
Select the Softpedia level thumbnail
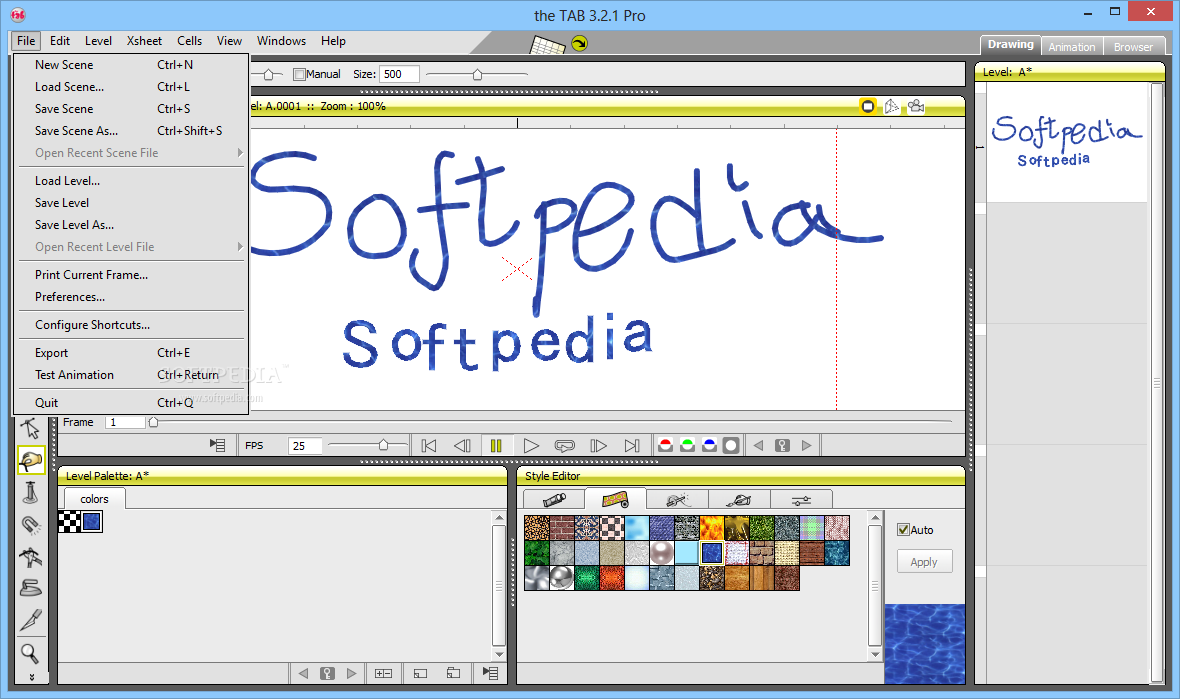(1066, 141)
